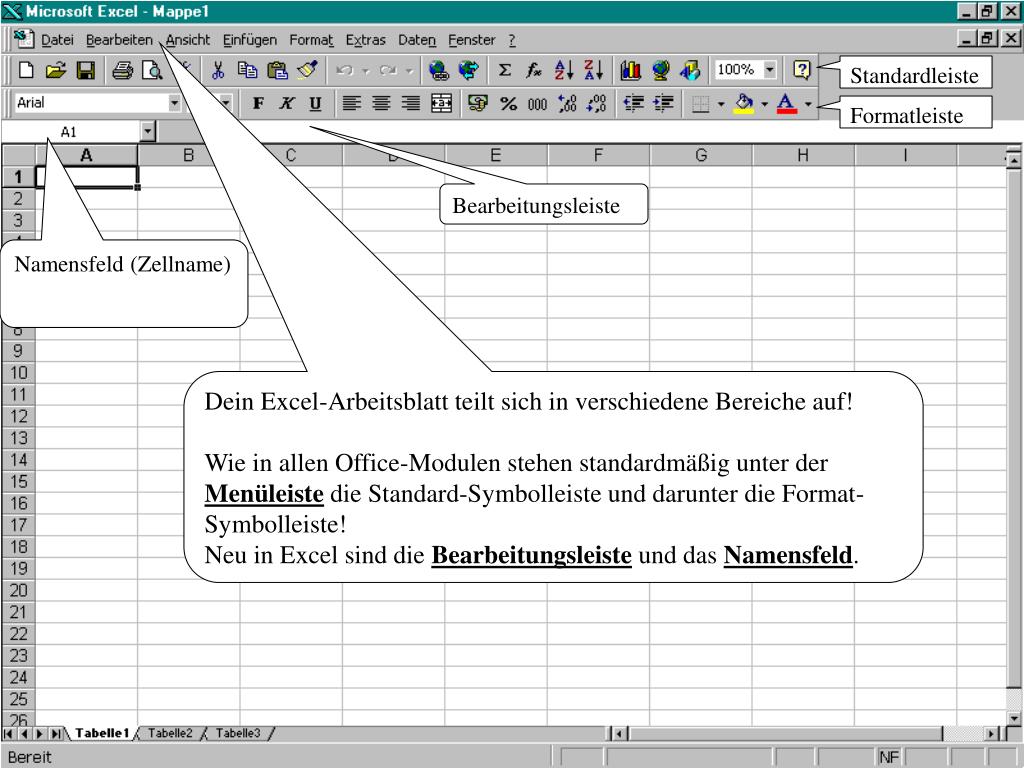Click the AutoSum sigma icon
The height and width of the screenshot is (768, 1024).
click(504, 70)
